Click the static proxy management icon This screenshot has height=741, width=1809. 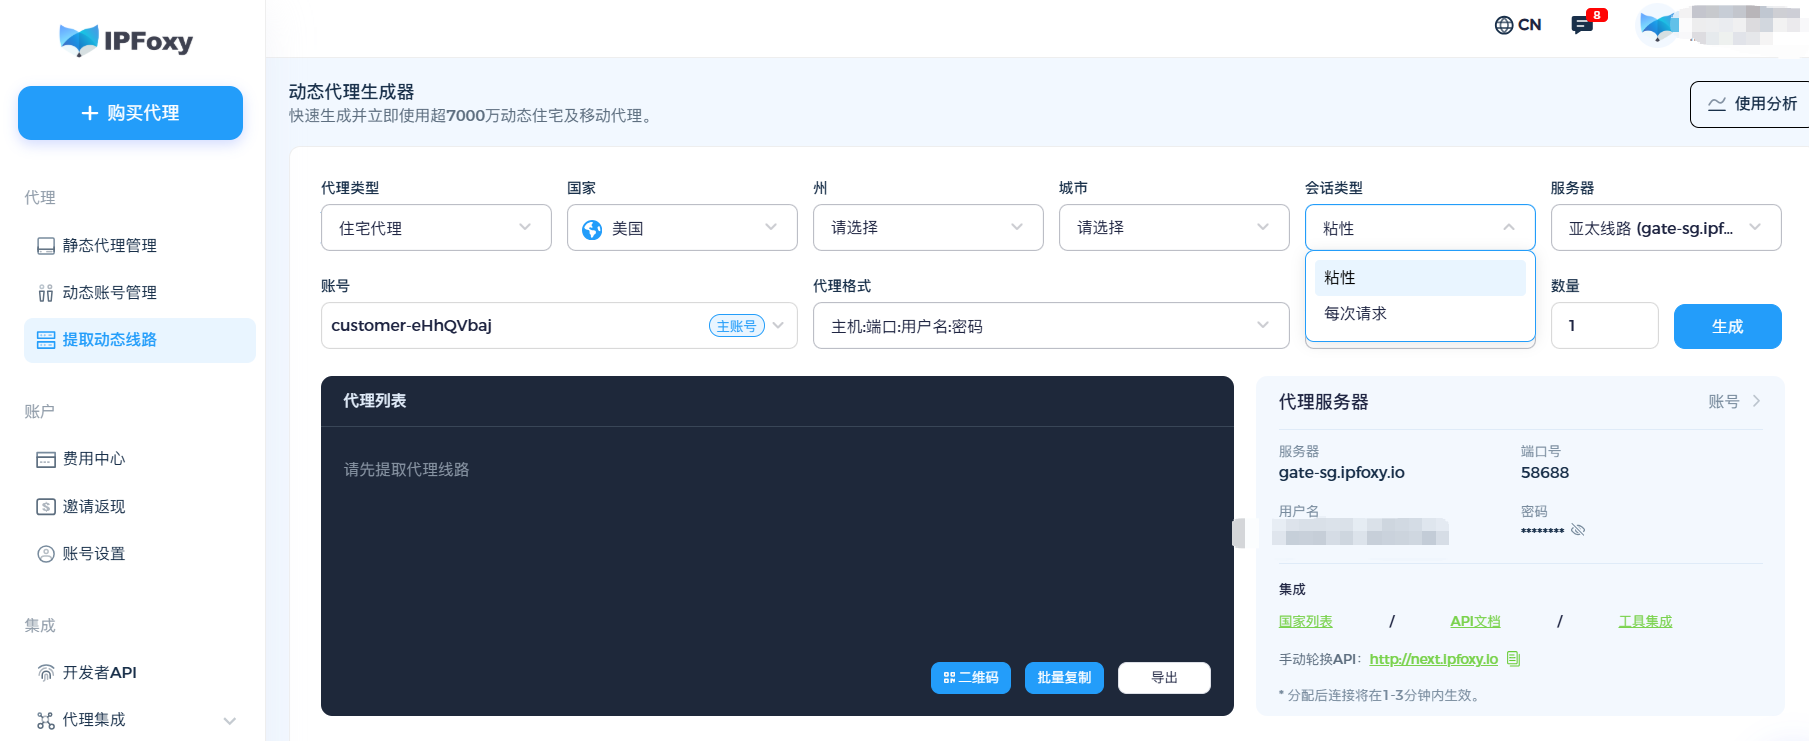coord(46,246)
